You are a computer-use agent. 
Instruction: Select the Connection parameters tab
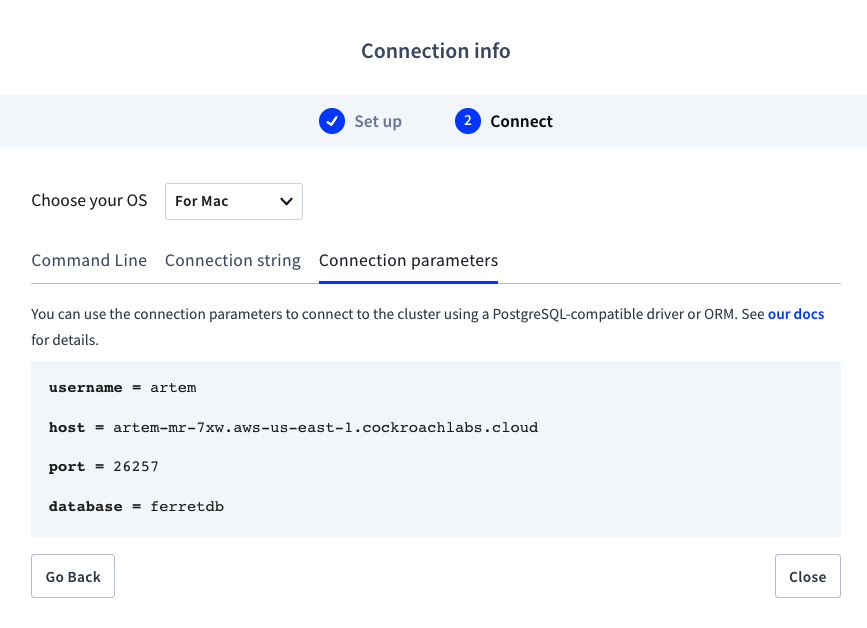click(408, 260)
